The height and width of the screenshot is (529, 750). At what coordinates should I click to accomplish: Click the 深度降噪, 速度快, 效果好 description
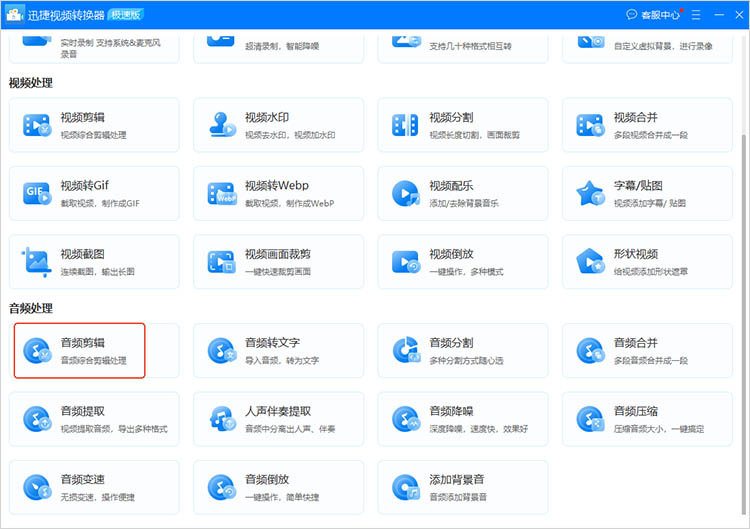point(479,429)
